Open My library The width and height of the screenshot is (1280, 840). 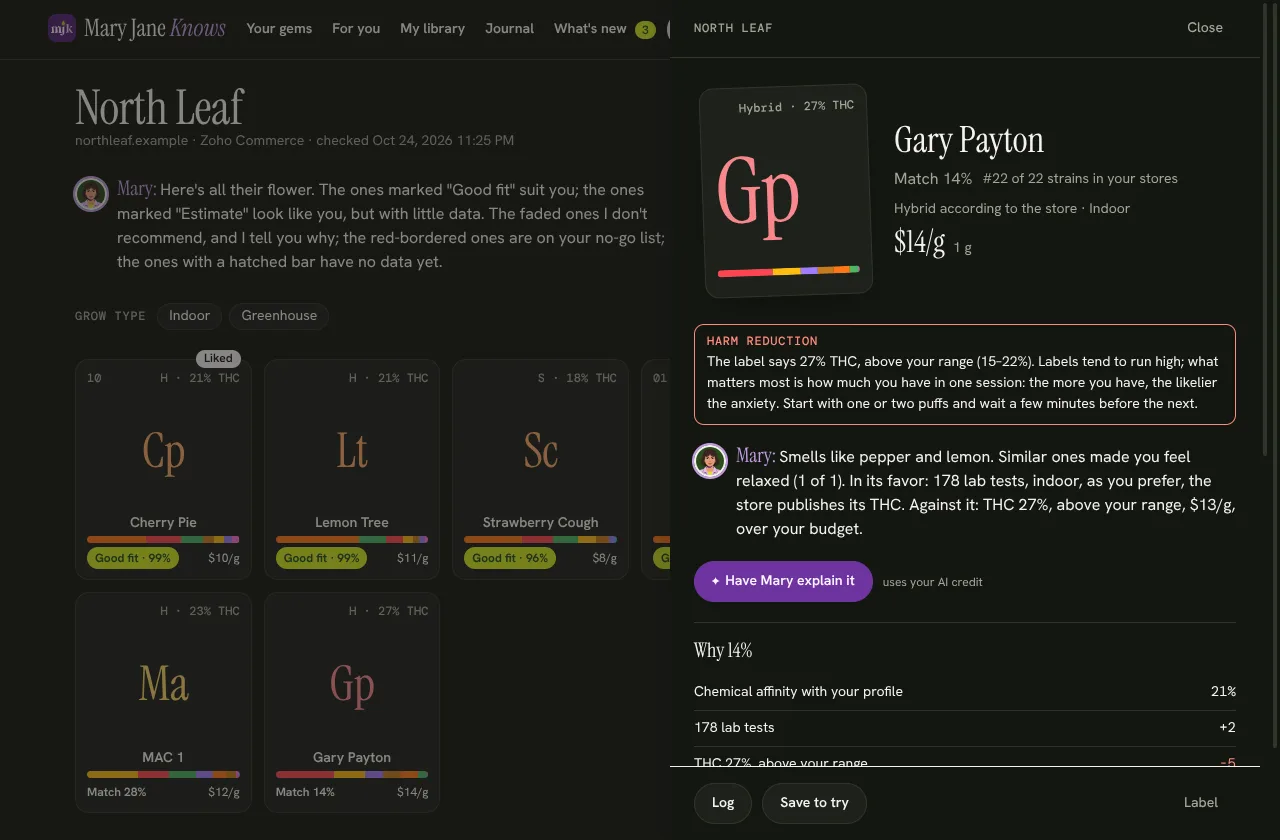point(432,28)
